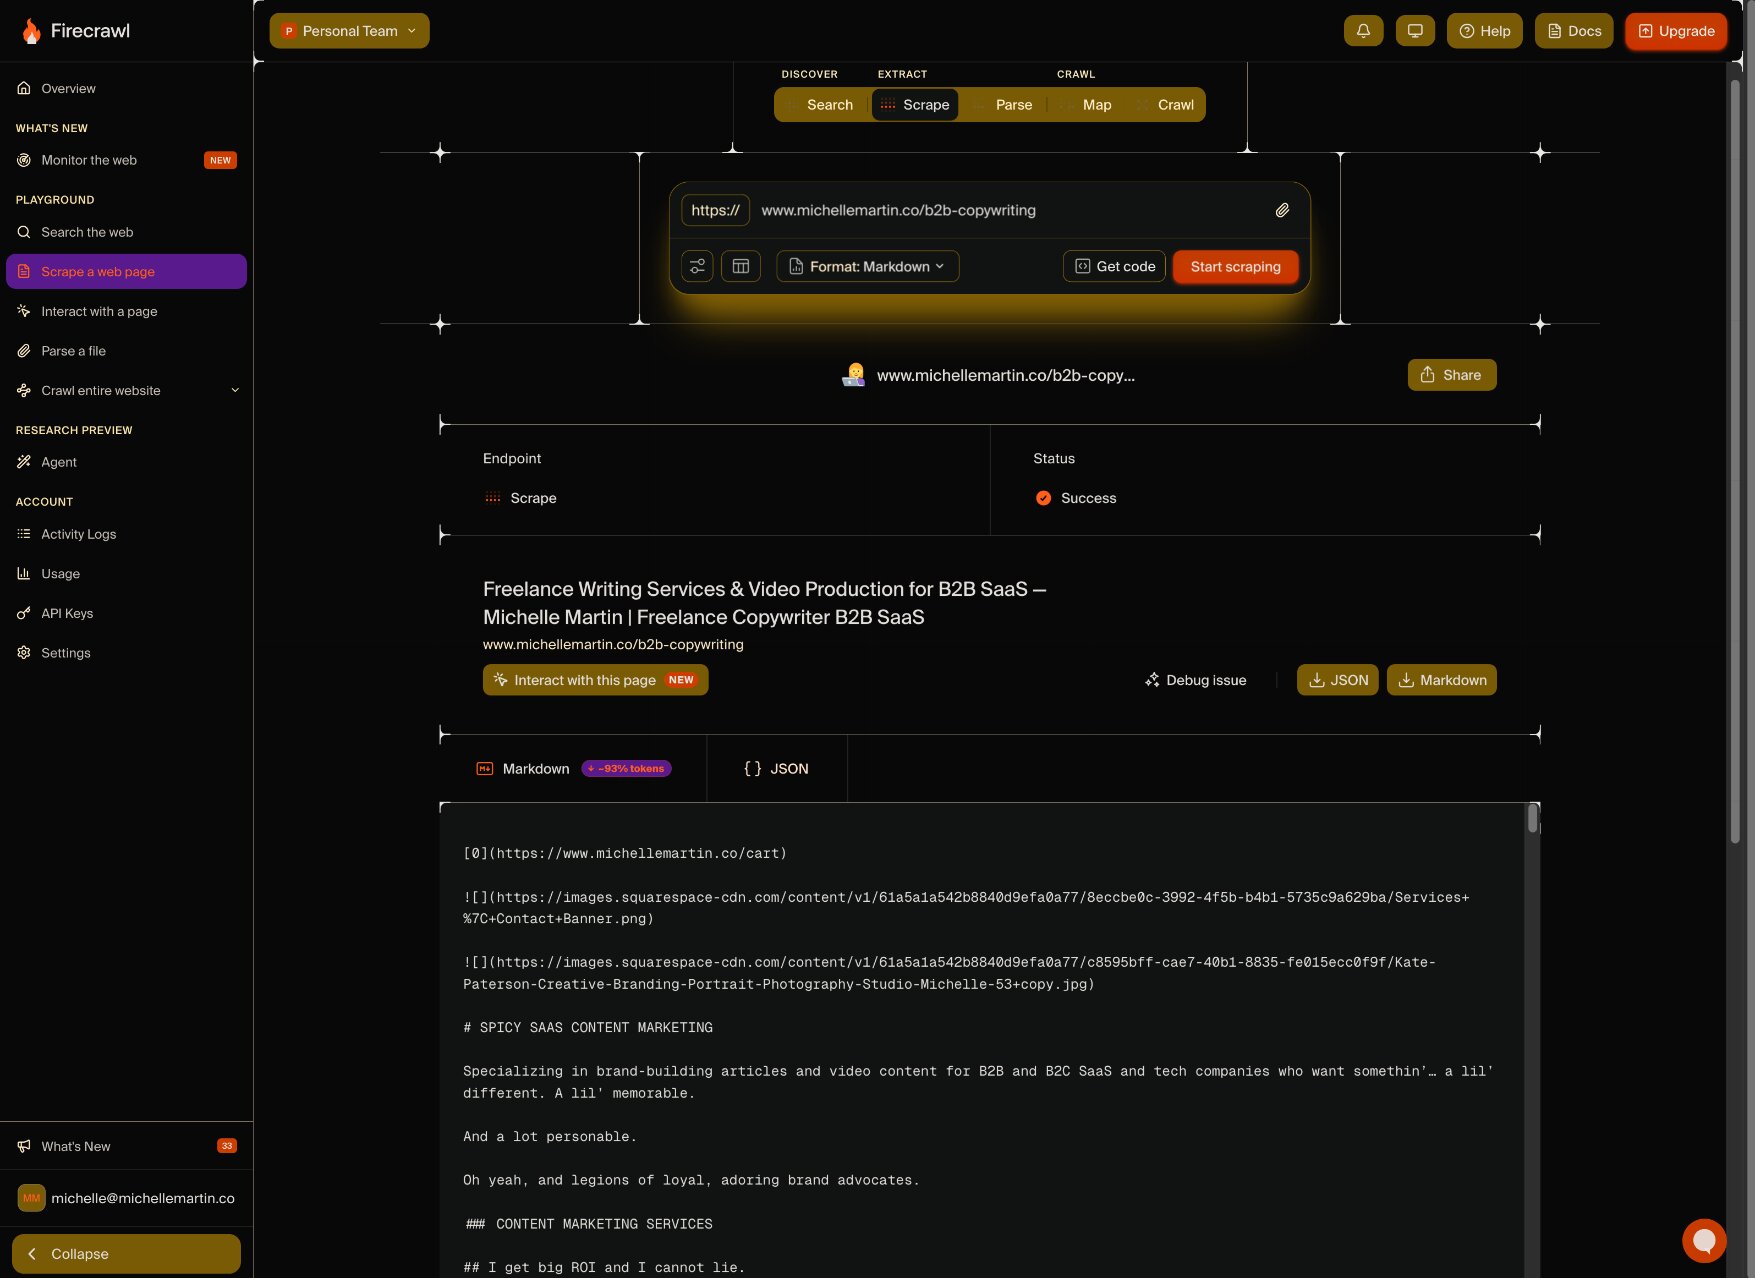This screenshot has height=1278, width=1755.
Task: Click the Usage bar chart icon
Action: (24, 573)
